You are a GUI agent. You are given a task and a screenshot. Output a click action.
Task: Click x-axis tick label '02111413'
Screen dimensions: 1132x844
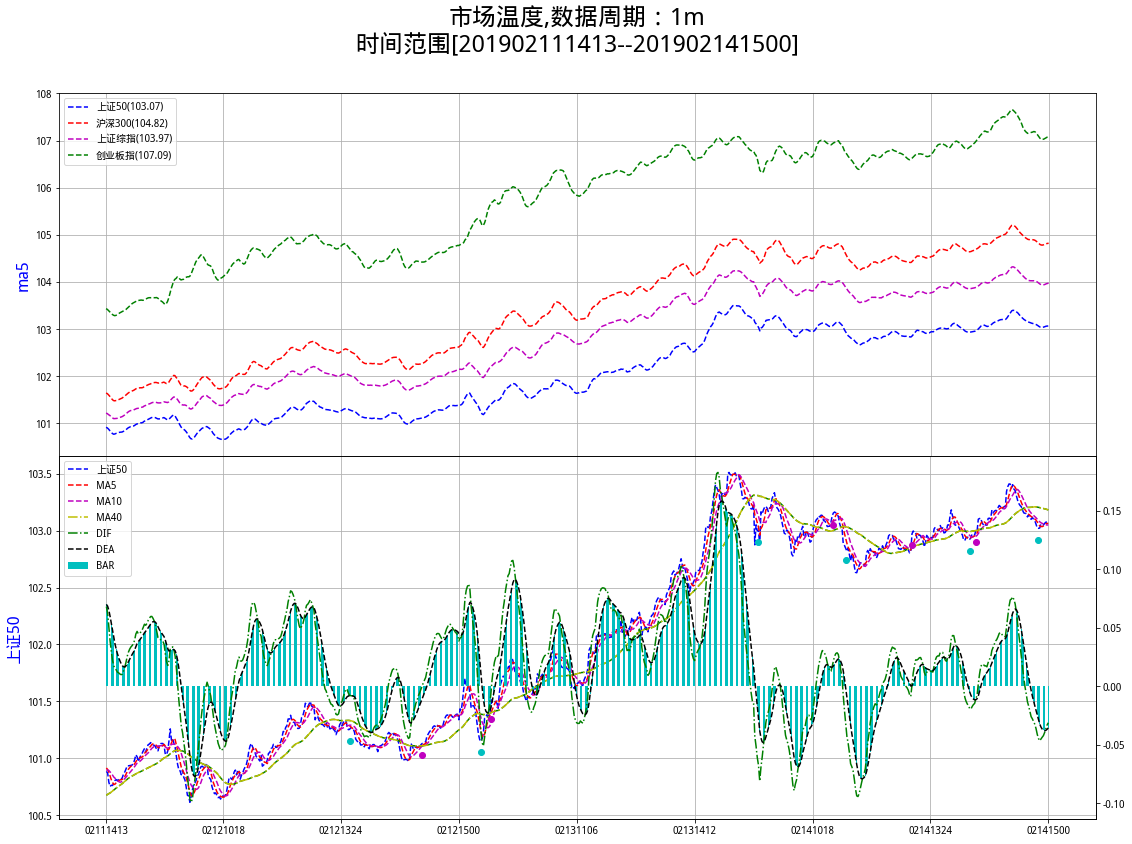coord(106,830)
